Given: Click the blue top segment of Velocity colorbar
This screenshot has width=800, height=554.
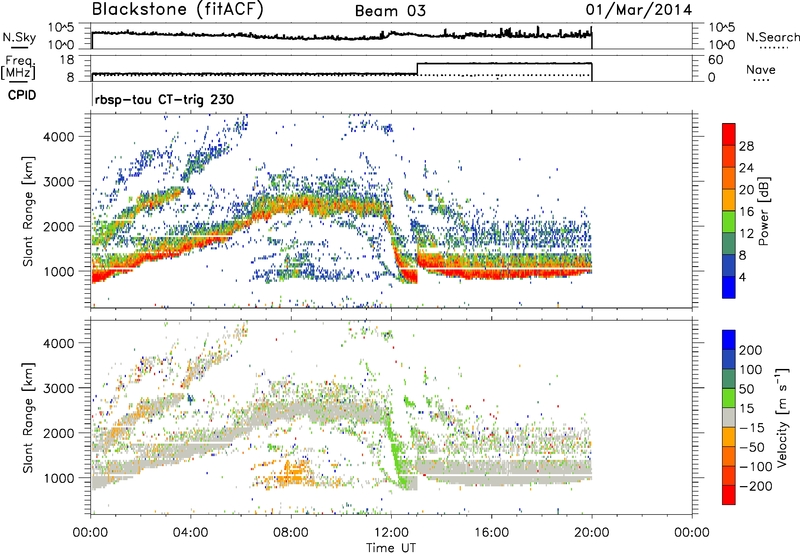Looking at the screenshot, I should (x=729, y=340).
